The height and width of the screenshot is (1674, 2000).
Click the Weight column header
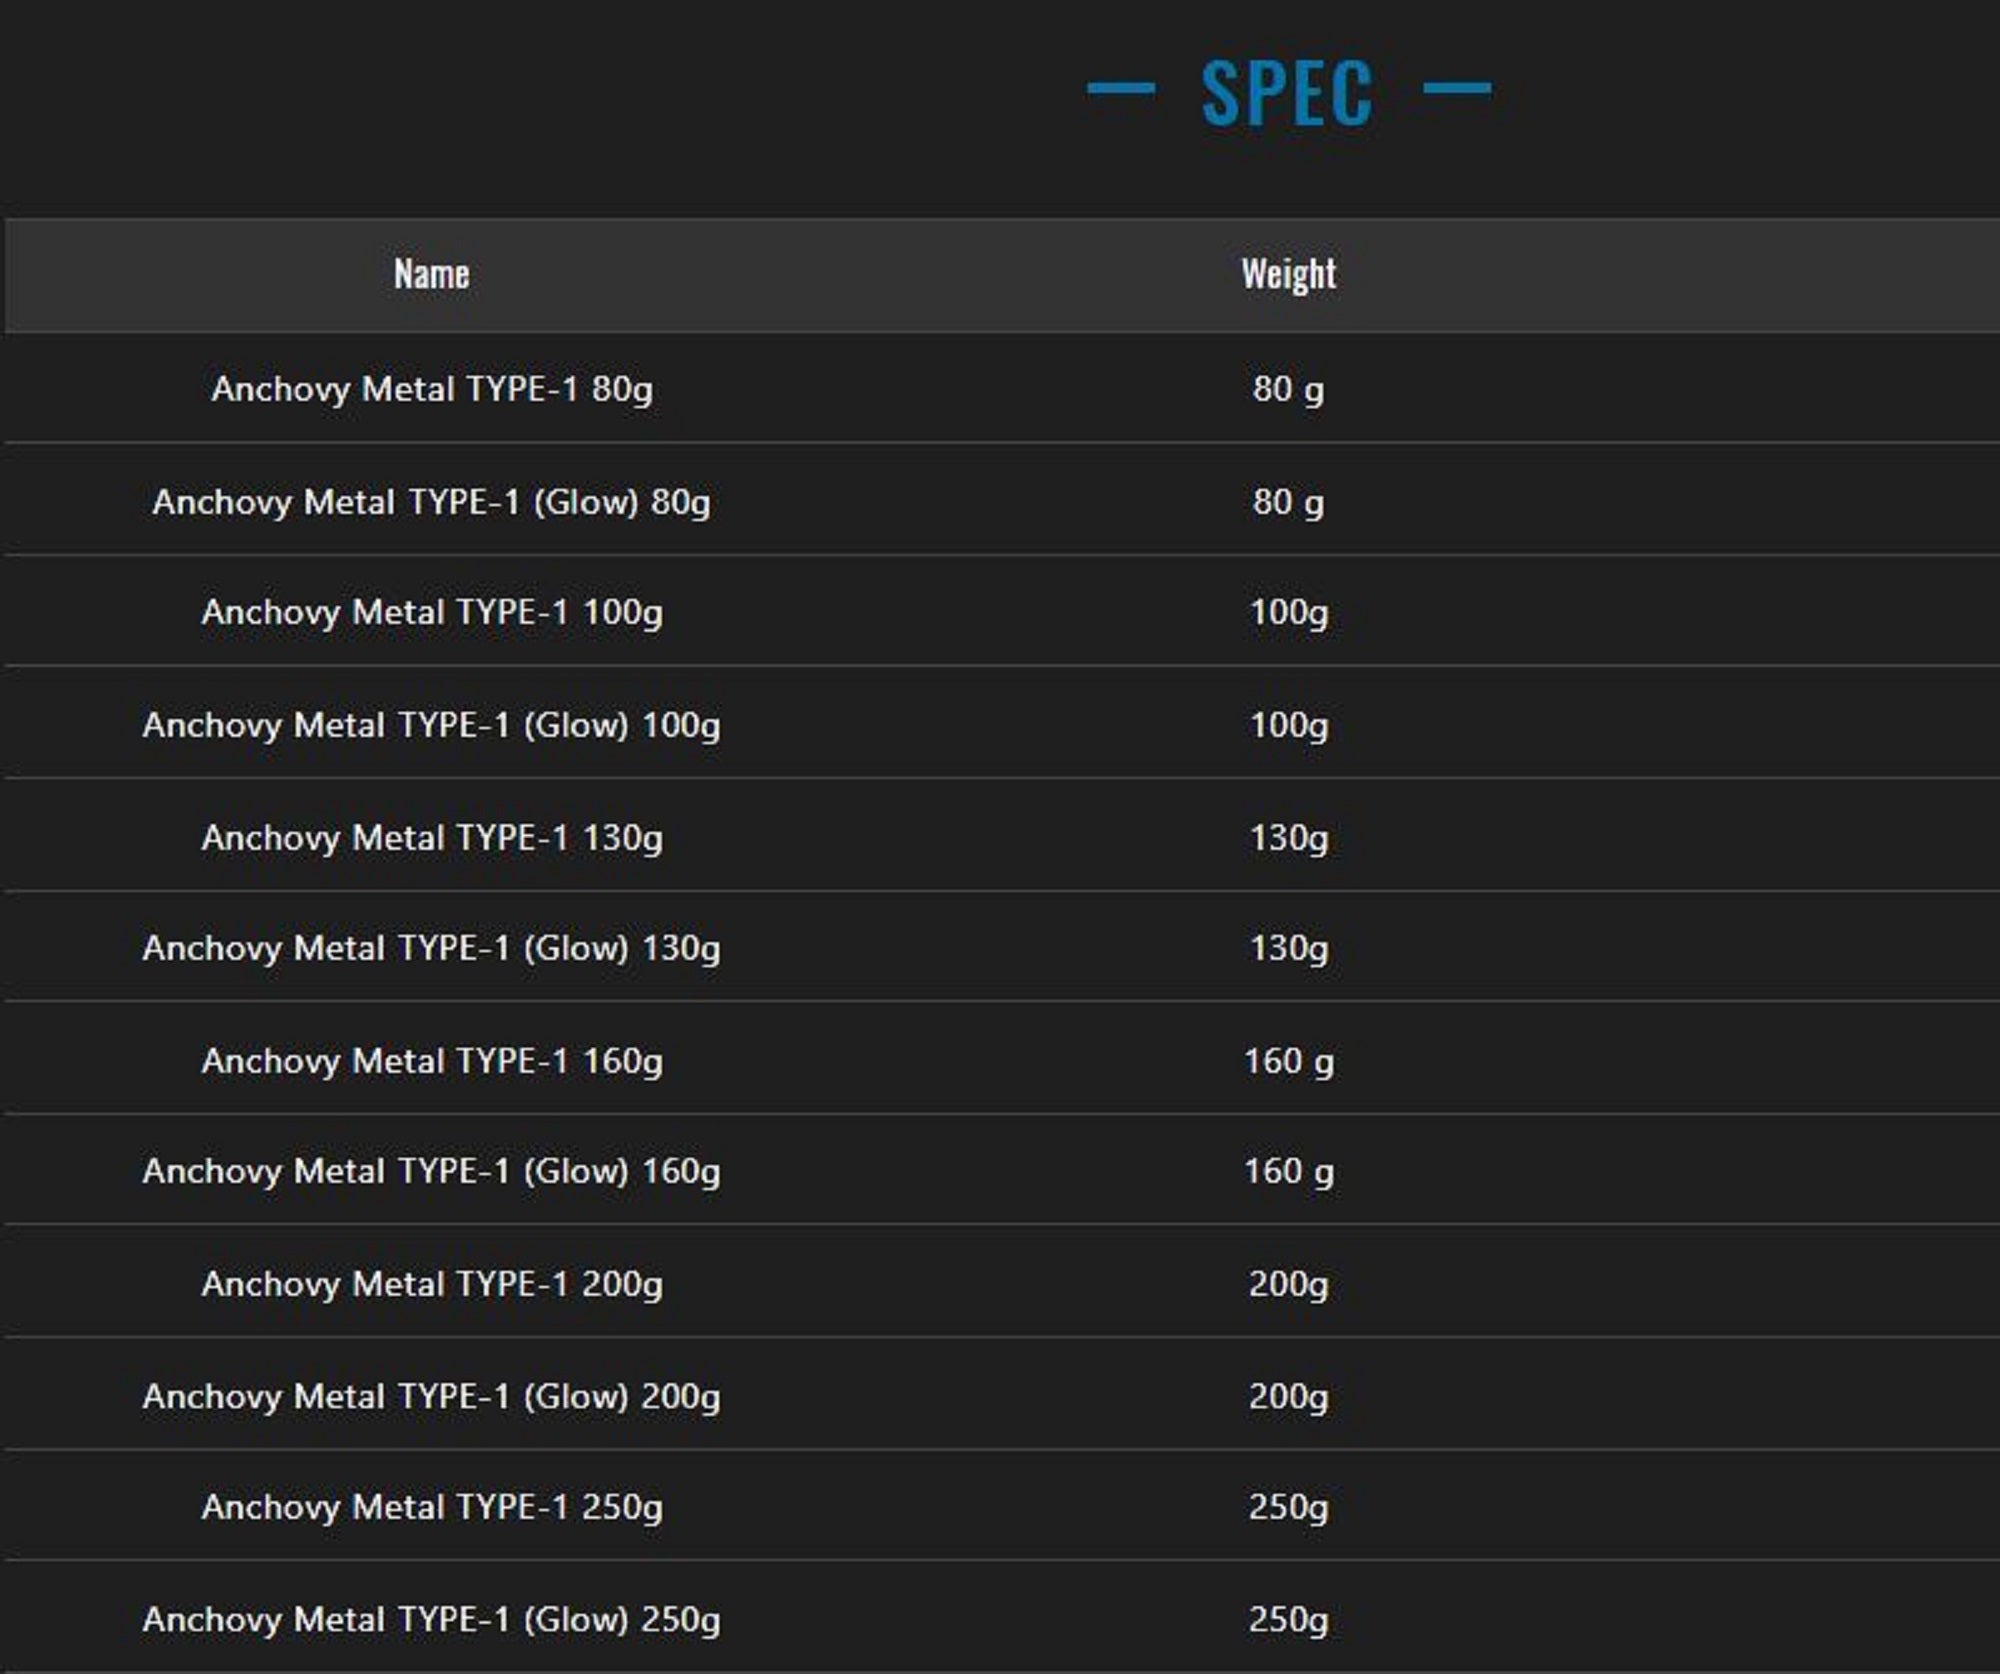tap(1288, 274)
